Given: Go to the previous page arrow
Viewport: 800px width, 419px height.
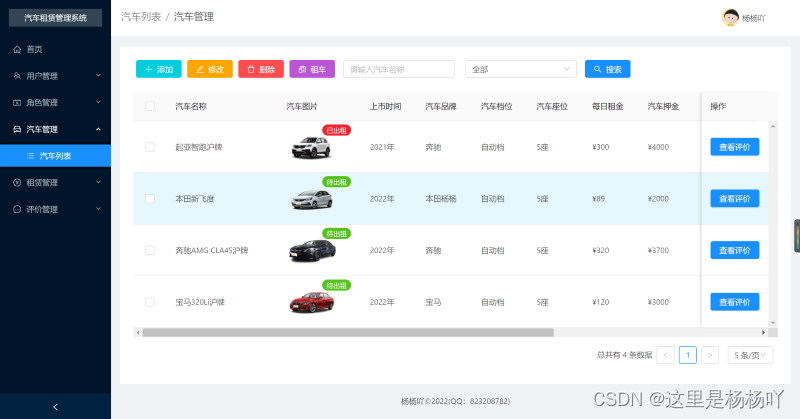Looking at the screenshot, I should (665, 355).
